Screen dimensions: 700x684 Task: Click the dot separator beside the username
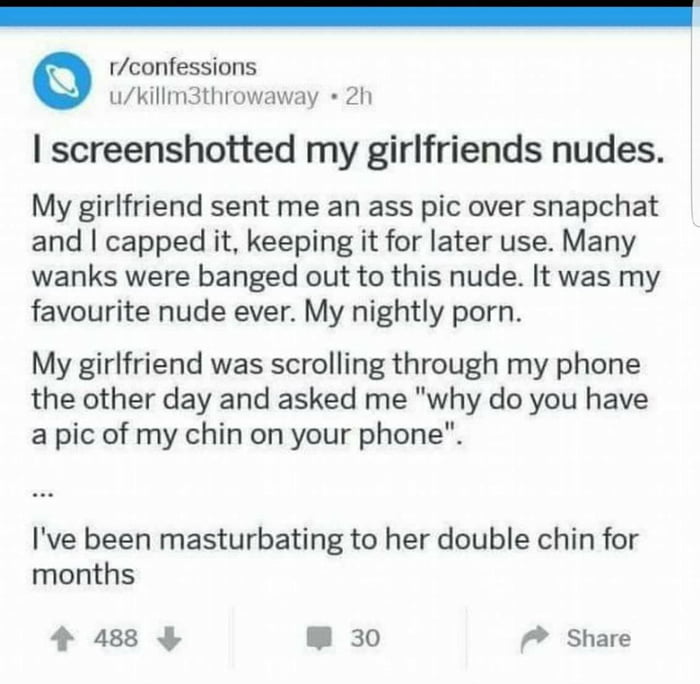332,97
